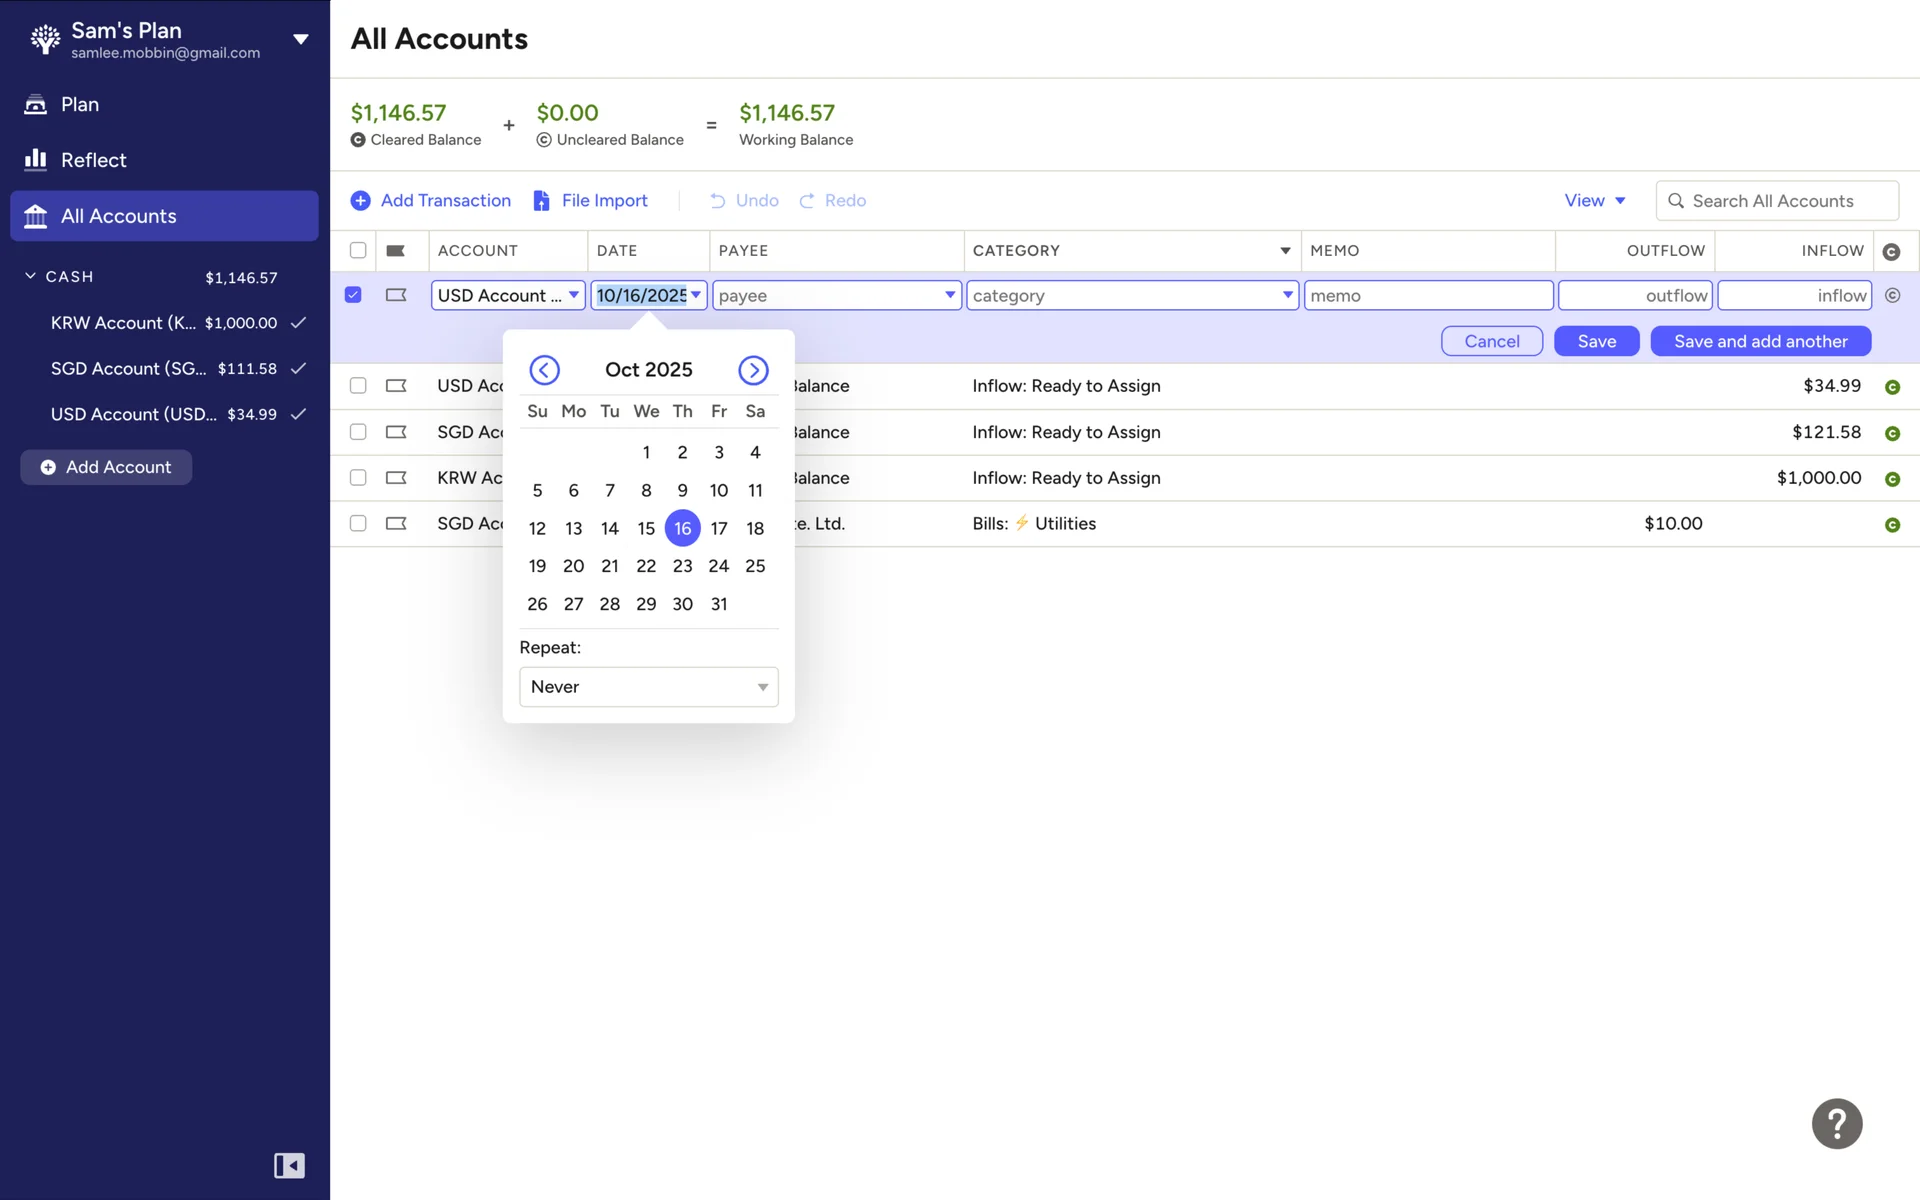Open the Plan page in sidebar

(x=80, y=104)
